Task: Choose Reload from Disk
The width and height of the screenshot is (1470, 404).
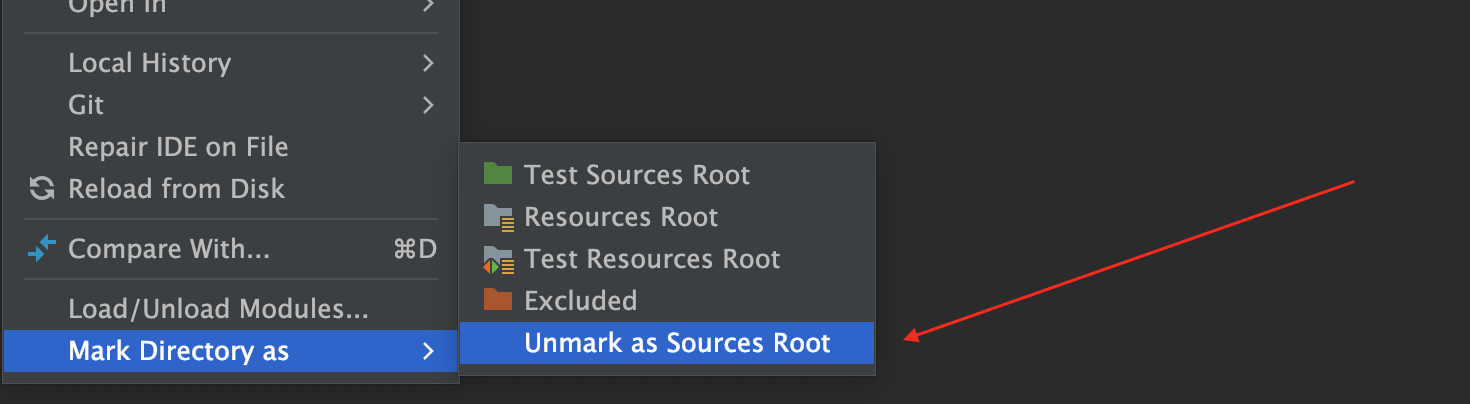Action: pos(176,189)
